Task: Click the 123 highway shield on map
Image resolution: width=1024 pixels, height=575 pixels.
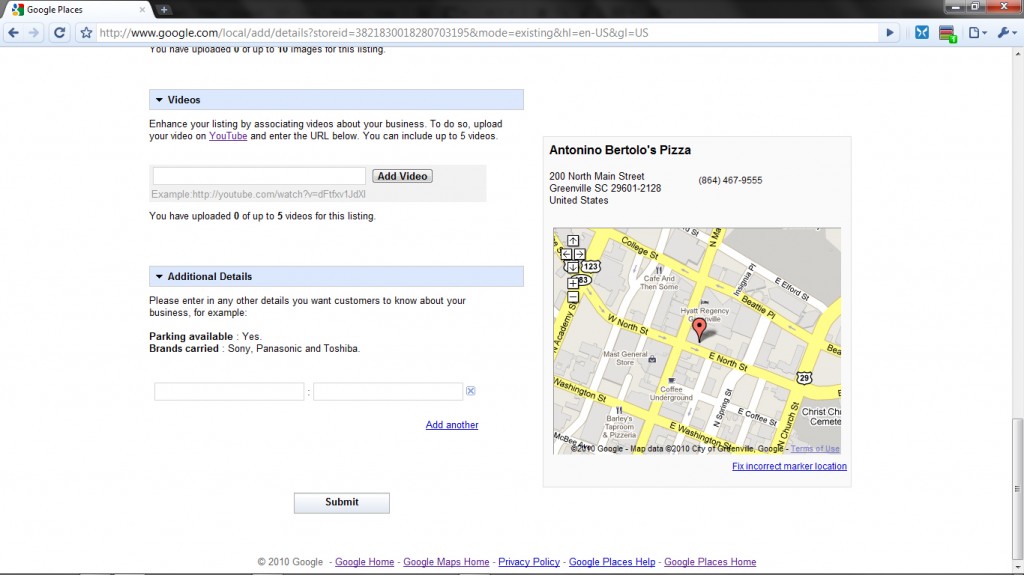Action: pos(590,266)
